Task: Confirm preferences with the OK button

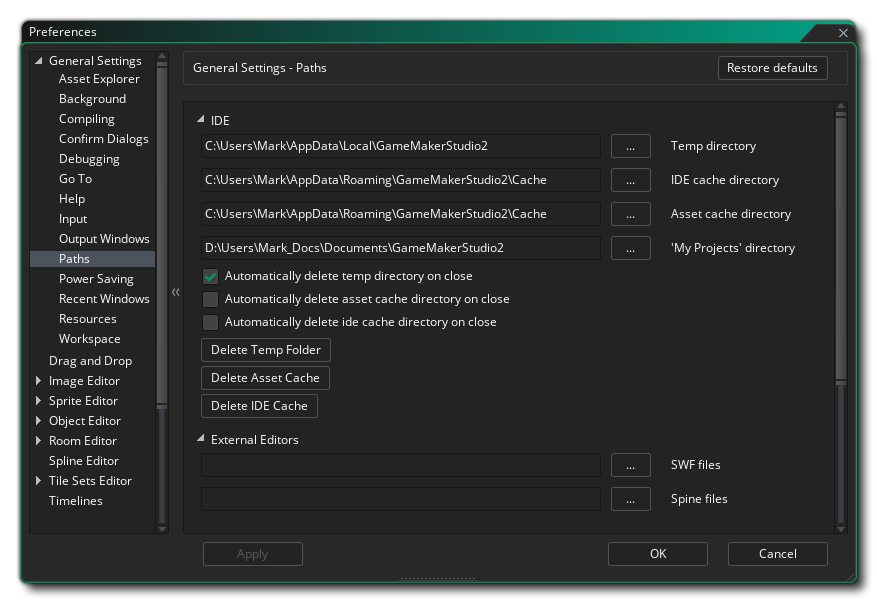Action: pyautogui.click(x=657, y=553)
